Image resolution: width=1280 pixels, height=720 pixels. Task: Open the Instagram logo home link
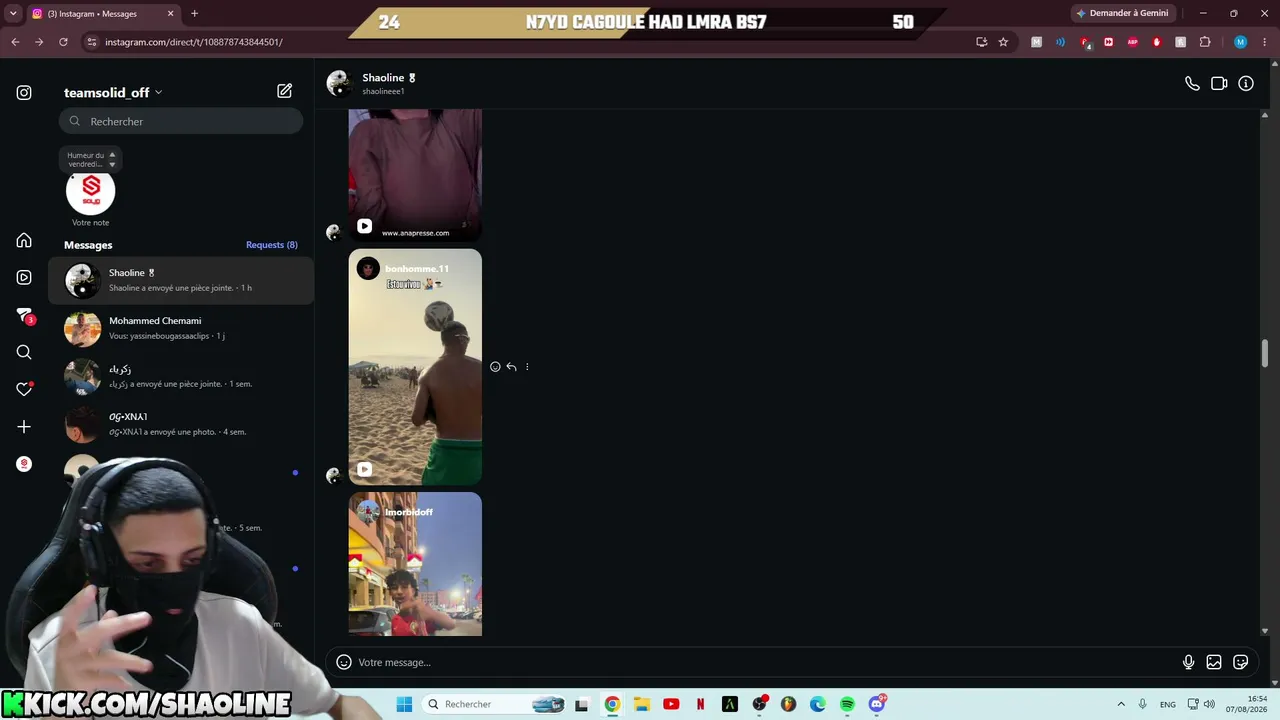[24, 93]
